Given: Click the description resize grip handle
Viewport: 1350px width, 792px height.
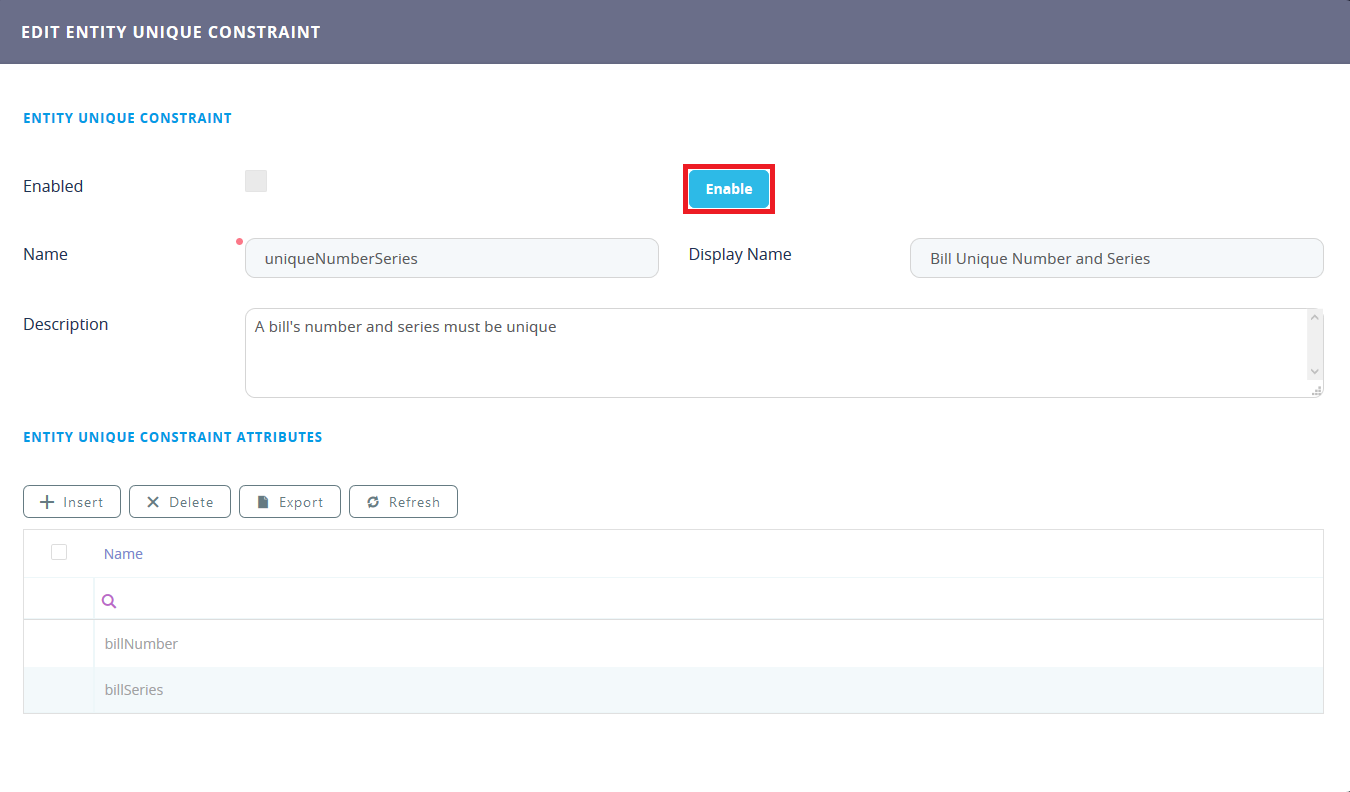Looking at the screenshot, I should click(1316, 390).
